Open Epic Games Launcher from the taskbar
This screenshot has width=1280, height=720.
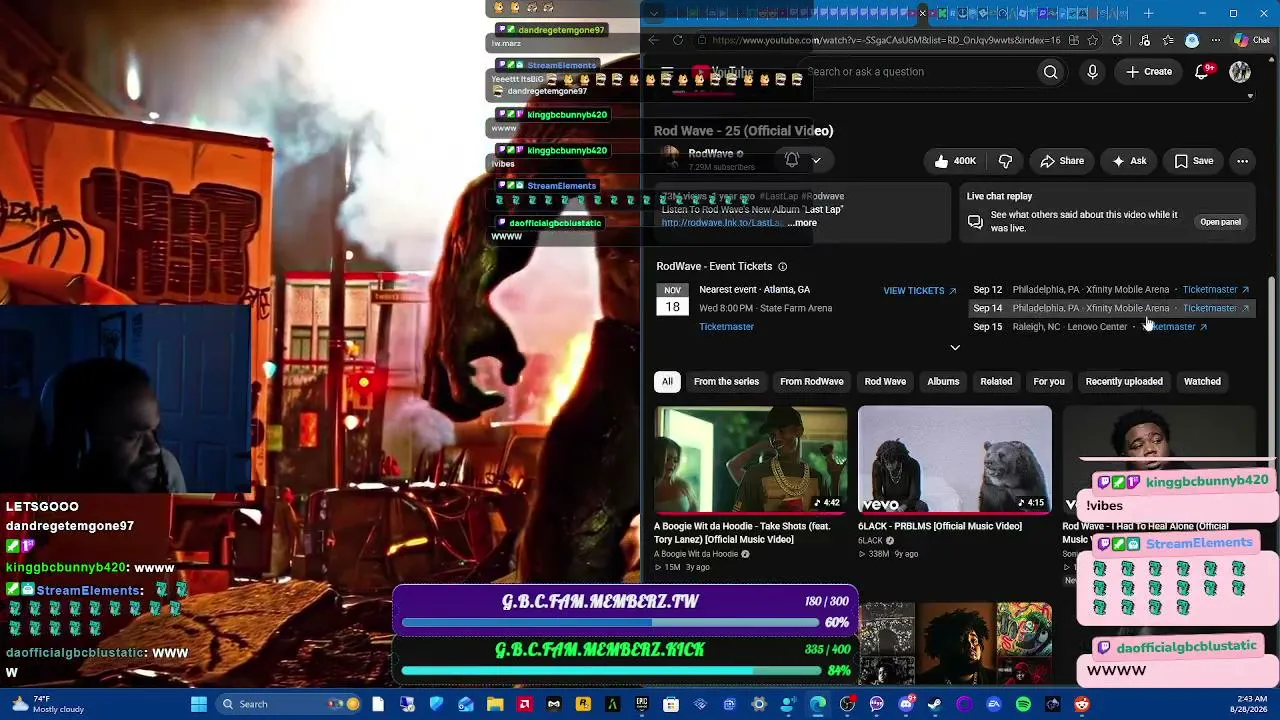point(642,704)
